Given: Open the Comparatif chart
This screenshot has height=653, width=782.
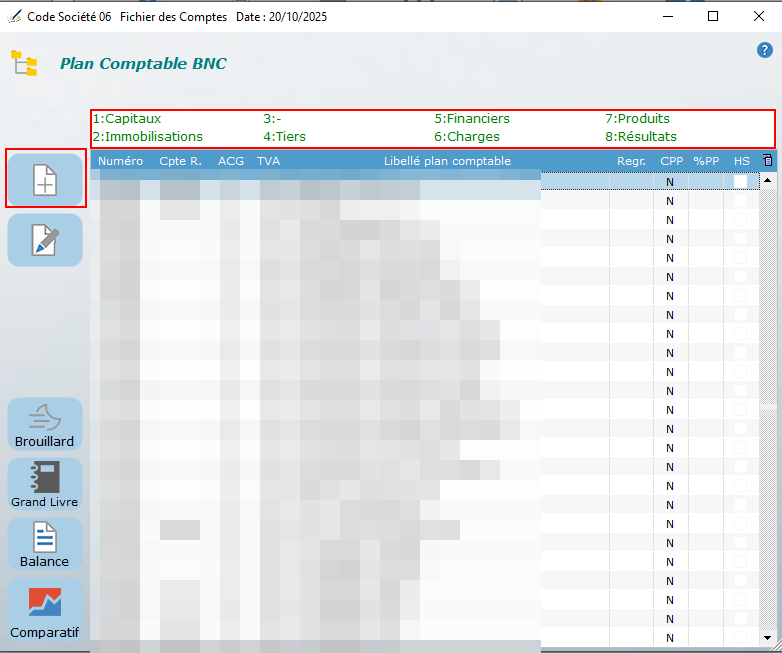Looking at the screenshot, I should tap(45, 610).
